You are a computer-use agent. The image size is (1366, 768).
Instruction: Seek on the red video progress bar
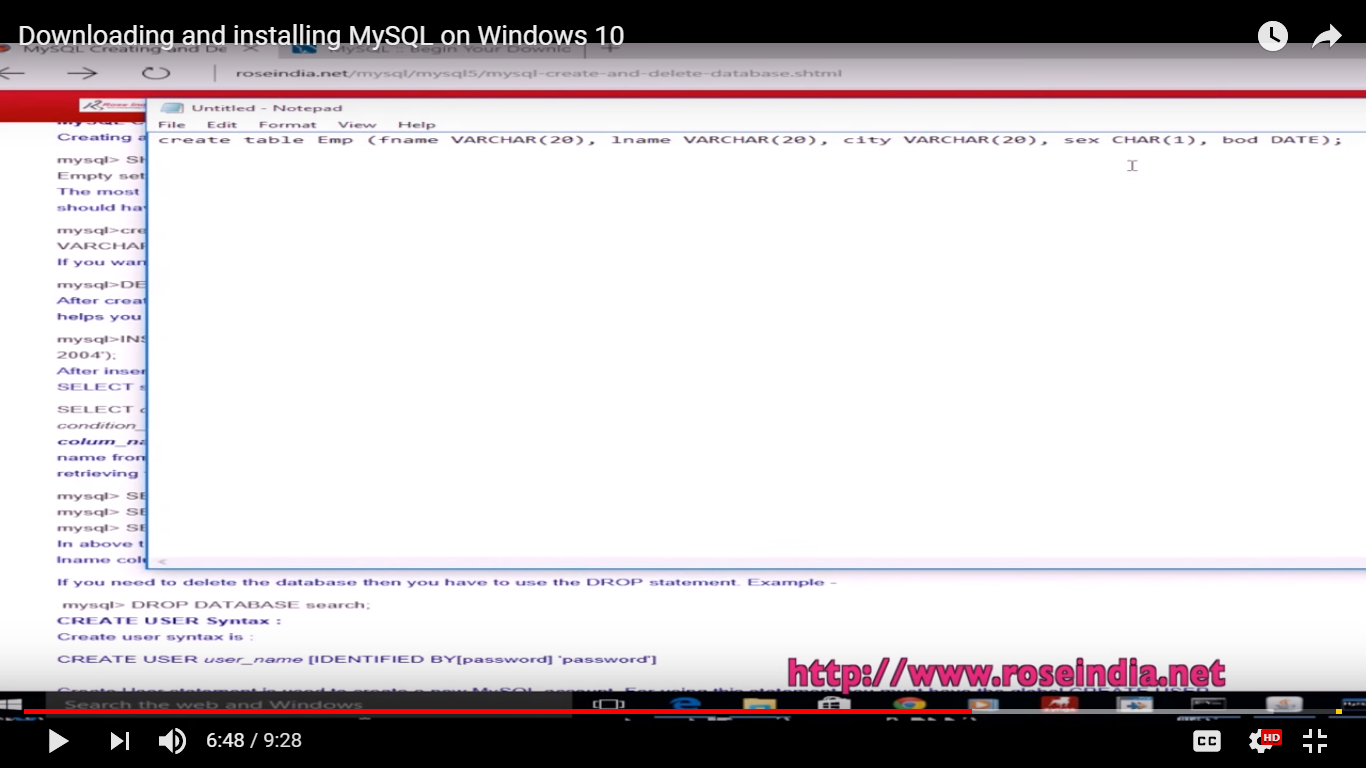tap(500, 711)
